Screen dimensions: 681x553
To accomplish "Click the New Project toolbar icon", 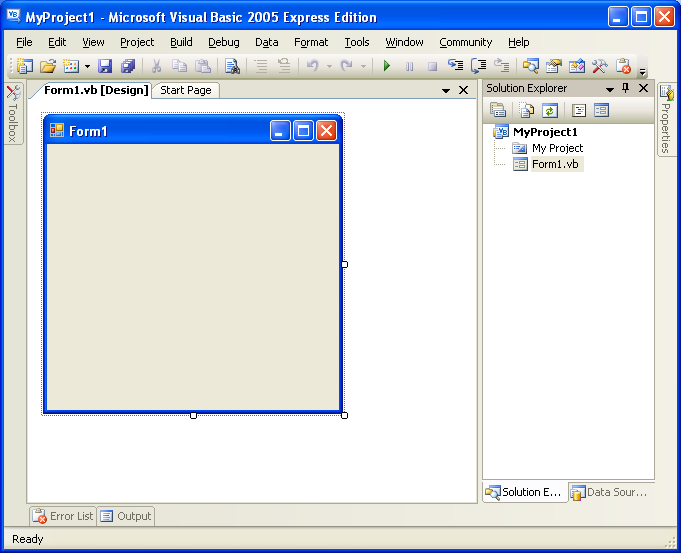I will click(x=25, y=66).
